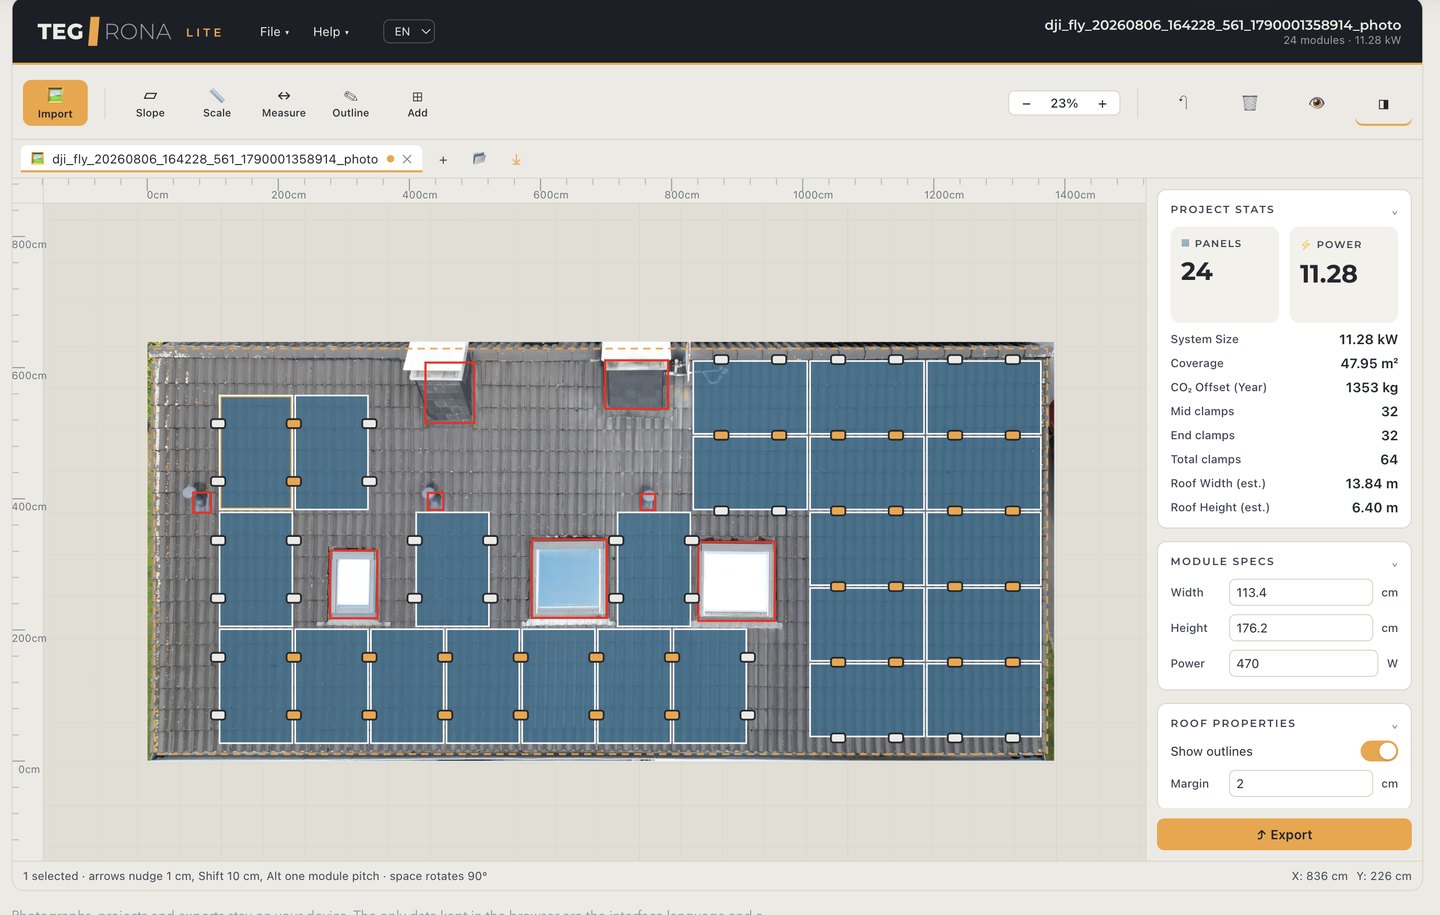Image resolution: width=1440 pixels, height=915 pixels.
Task: Collapse the Module Specs section
Action: click(x=1394, y=564)
